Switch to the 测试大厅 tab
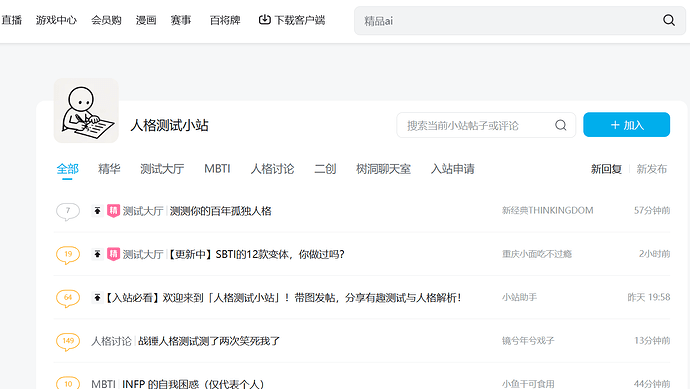Image resolution: width=690 pixels, height=389 pixels. pyautogui.click(x=162, y=169)
